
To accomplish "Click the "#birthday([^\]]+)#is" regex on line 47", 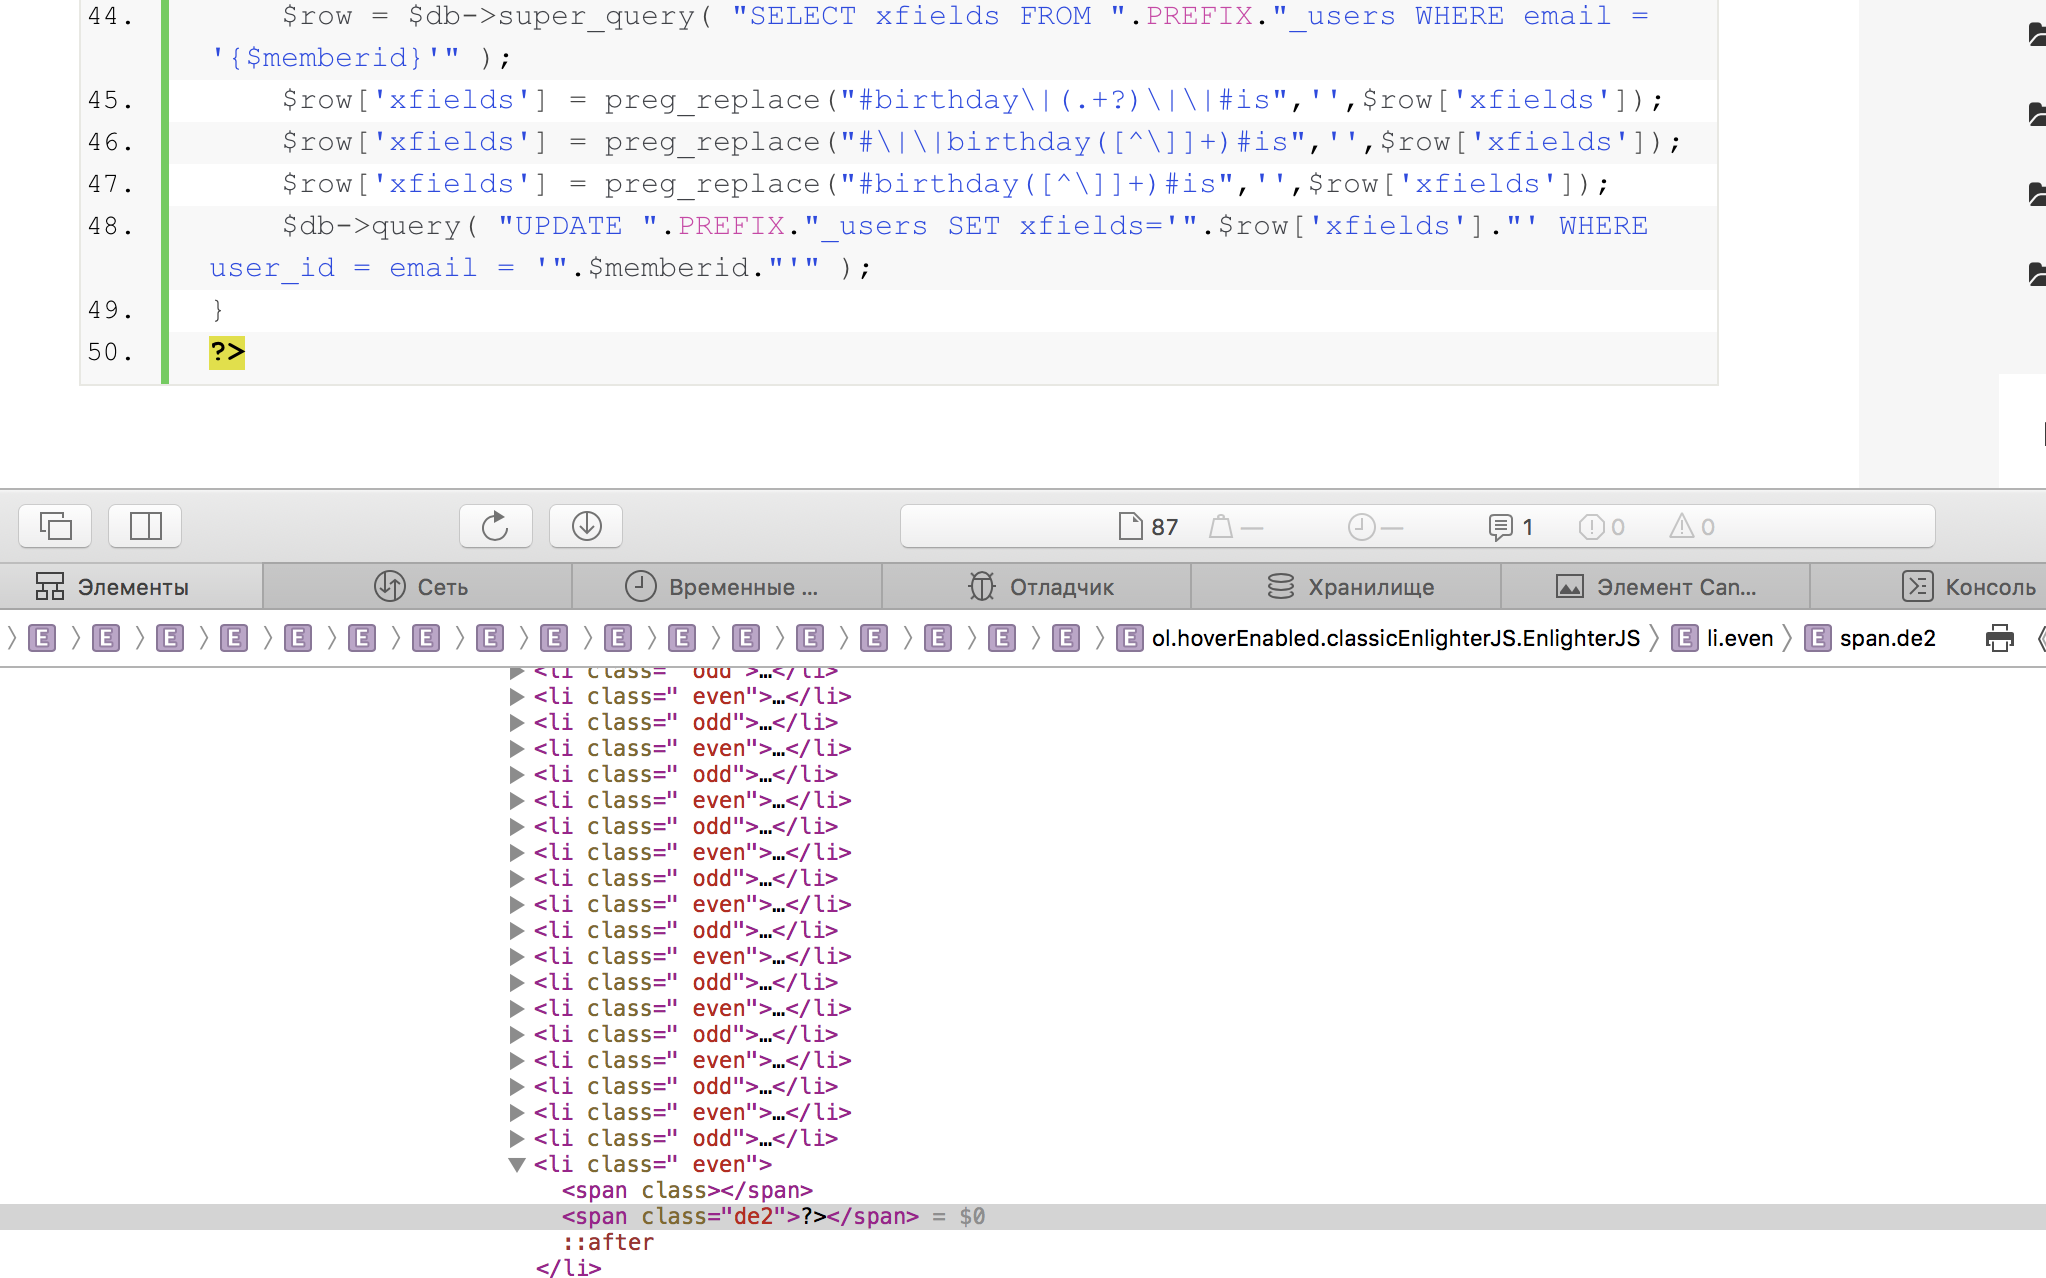I will [1037, 184].
